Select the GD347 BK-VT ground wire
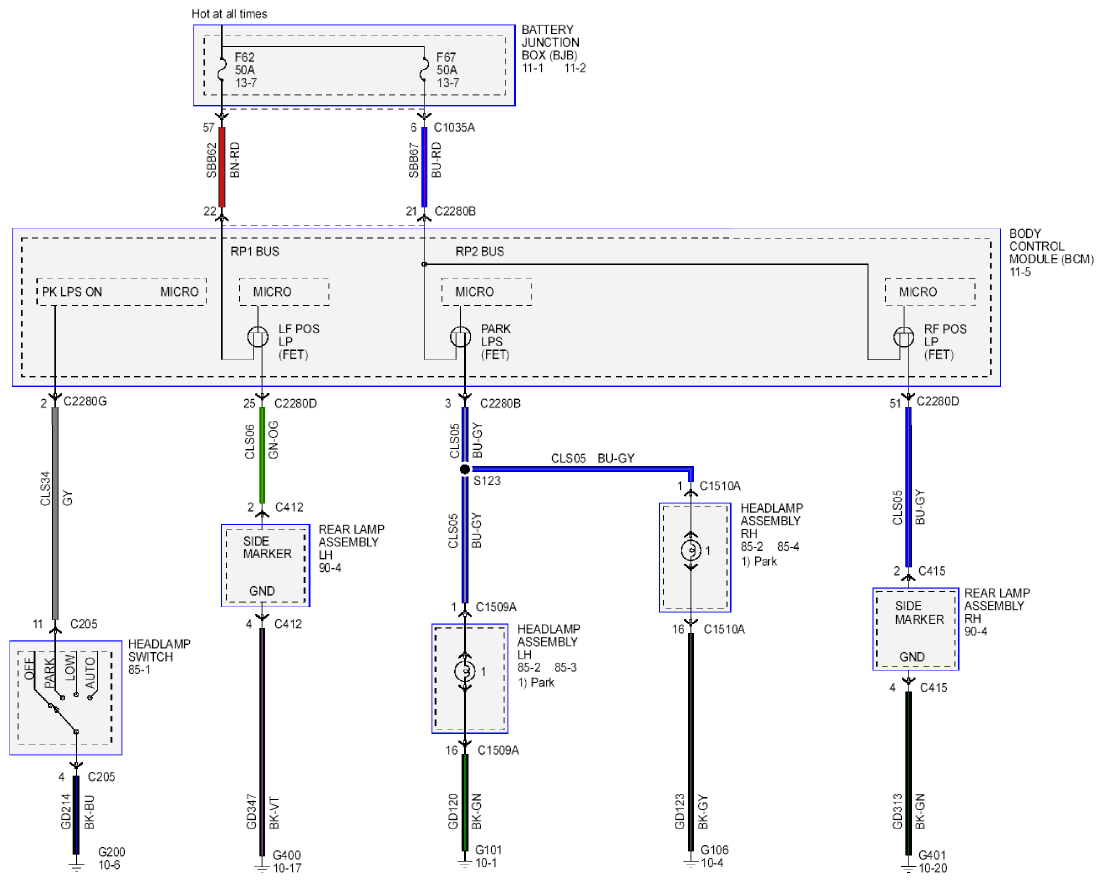 [262, 741]
